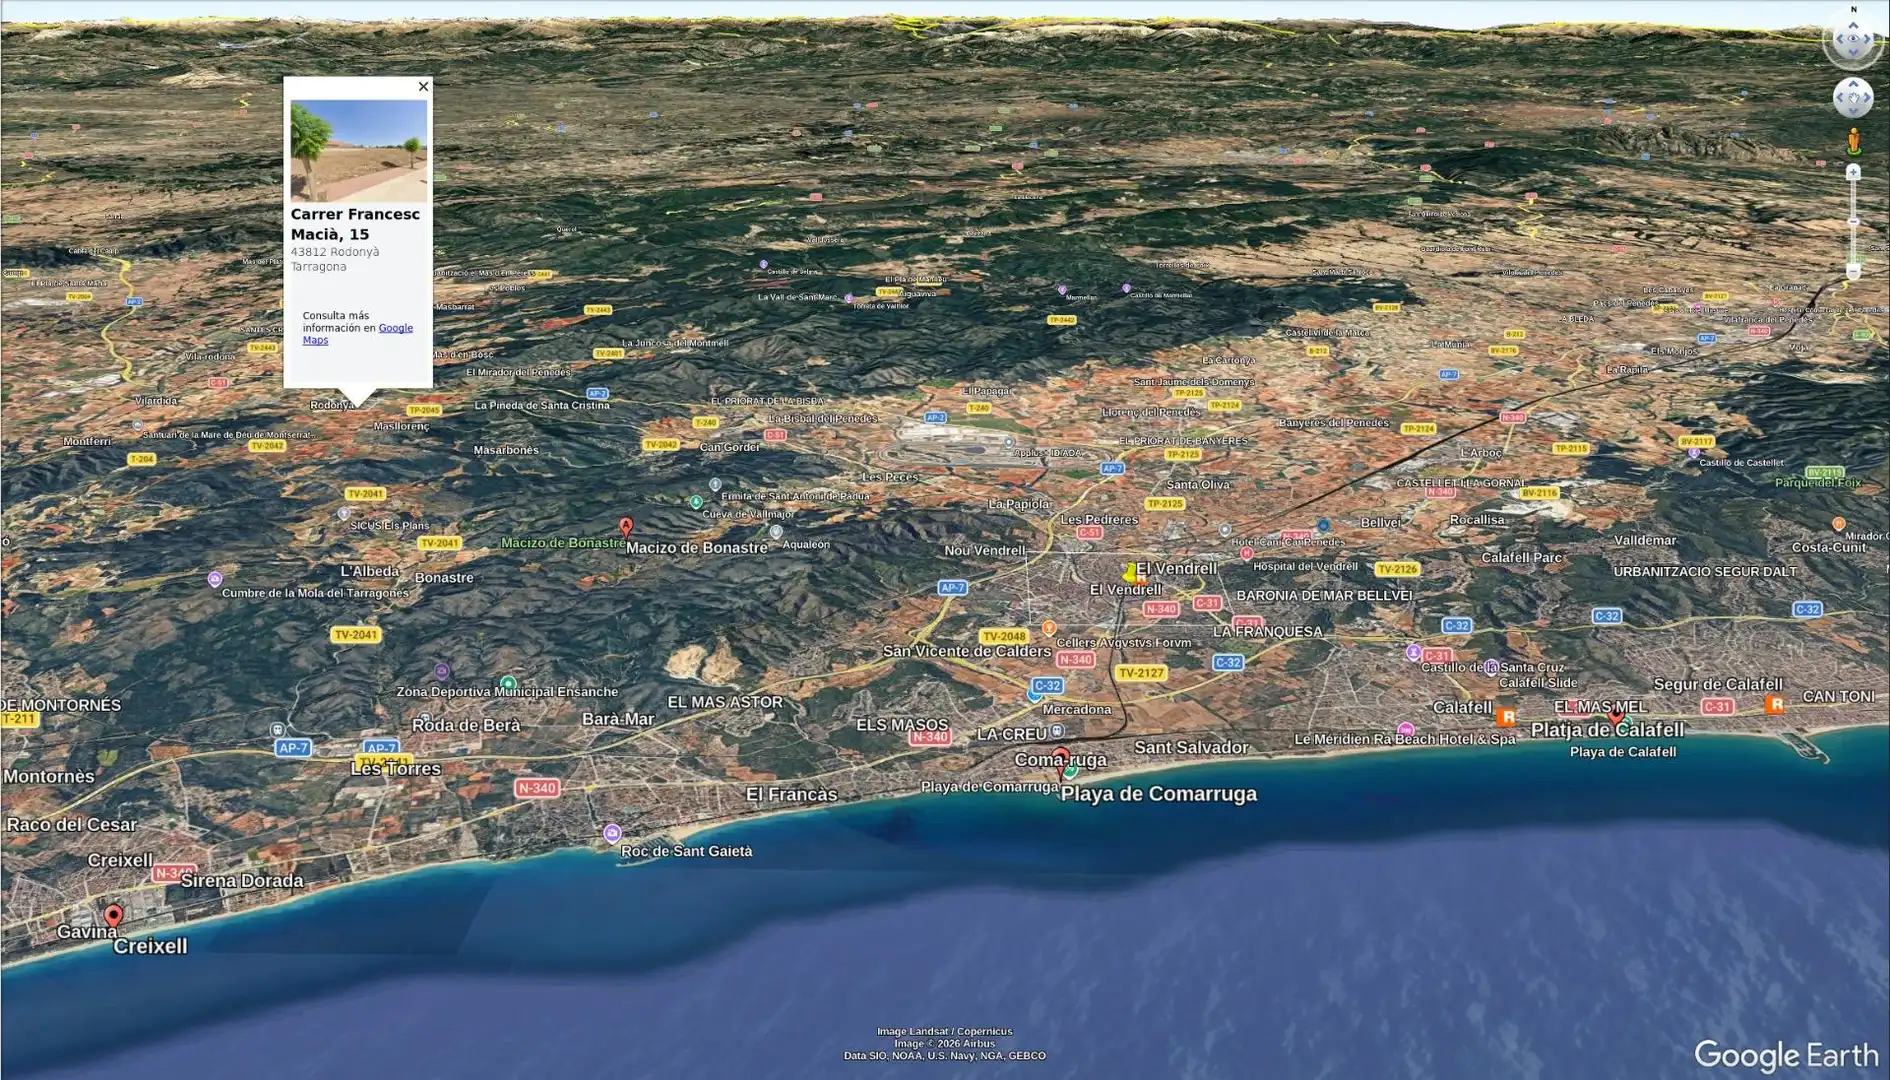Click the Hospital del Vendrell label
This screenshot has height=1080, width=1890.
click(x=1305, y=566)
